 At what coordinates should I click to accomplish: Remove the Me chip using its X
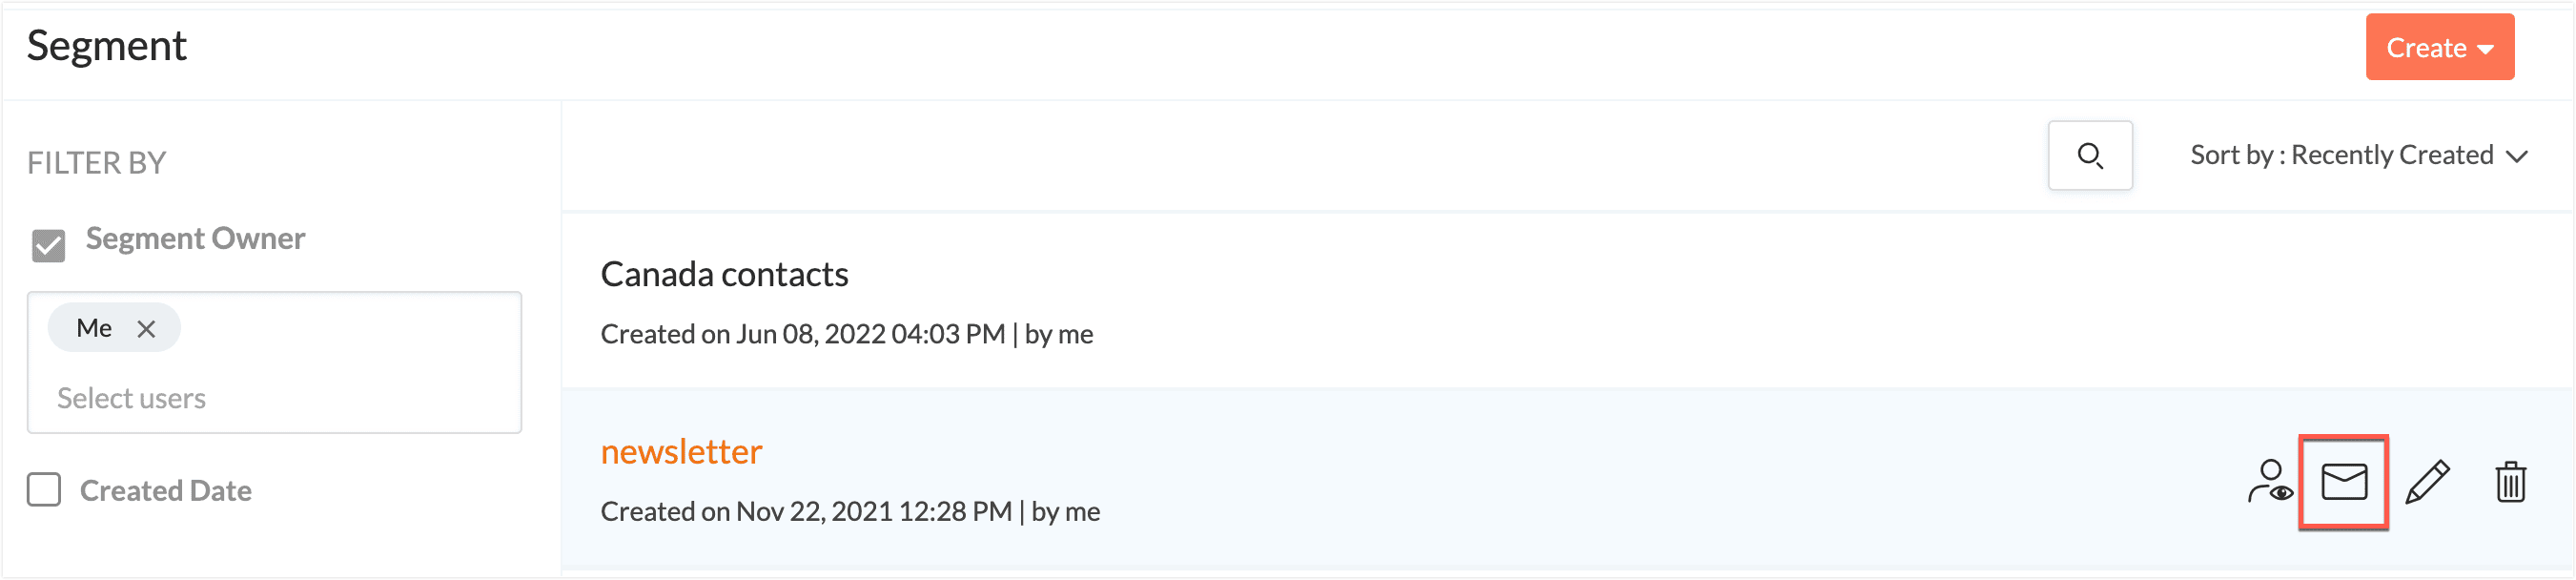click(x=146, y=329)
